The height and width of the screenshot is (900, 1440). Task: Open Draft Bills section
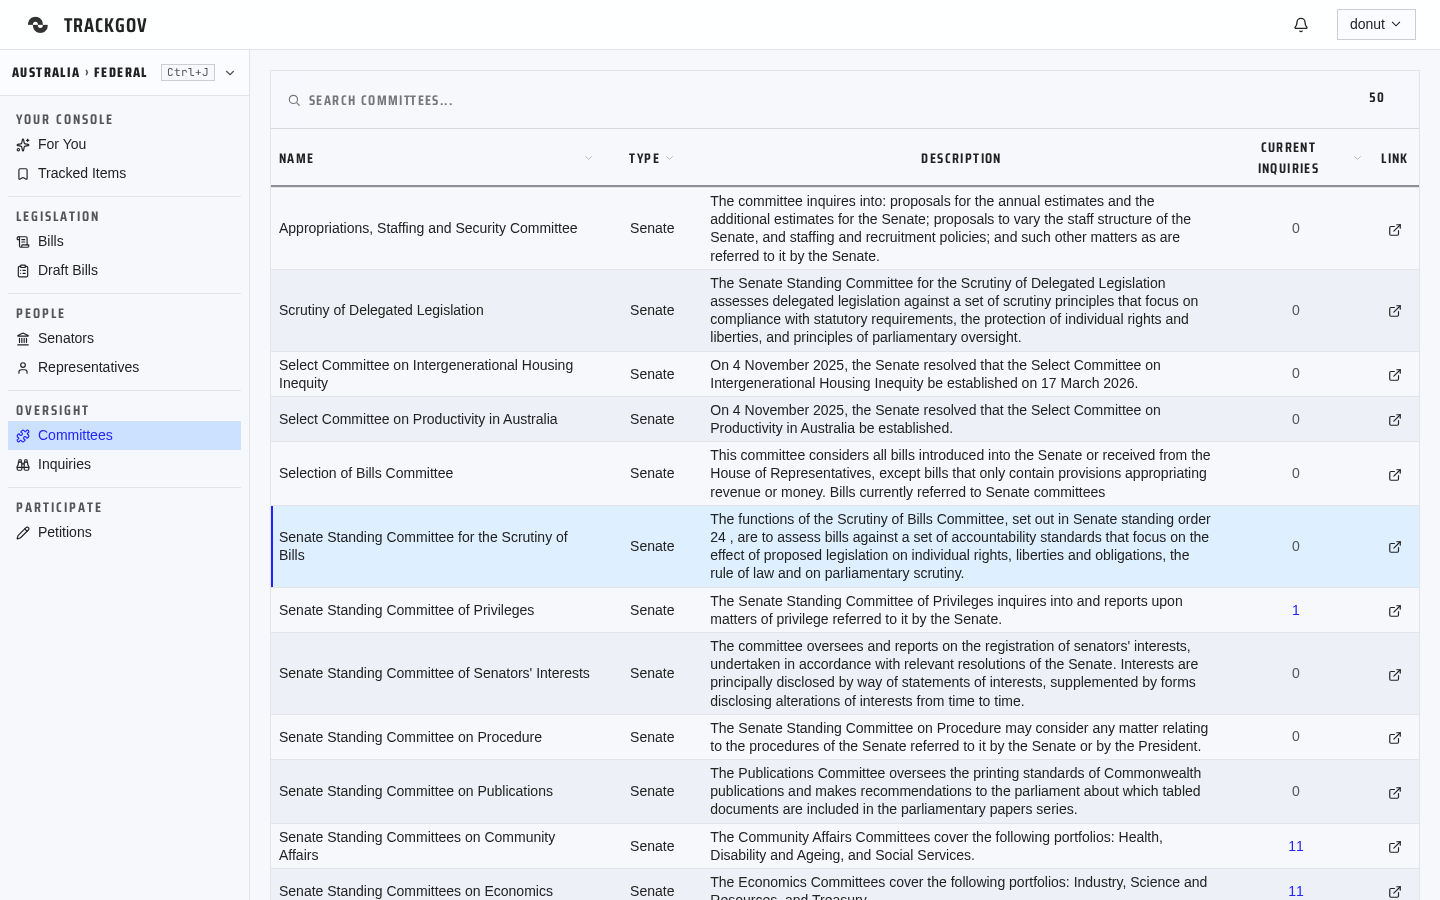pos(124,271)
